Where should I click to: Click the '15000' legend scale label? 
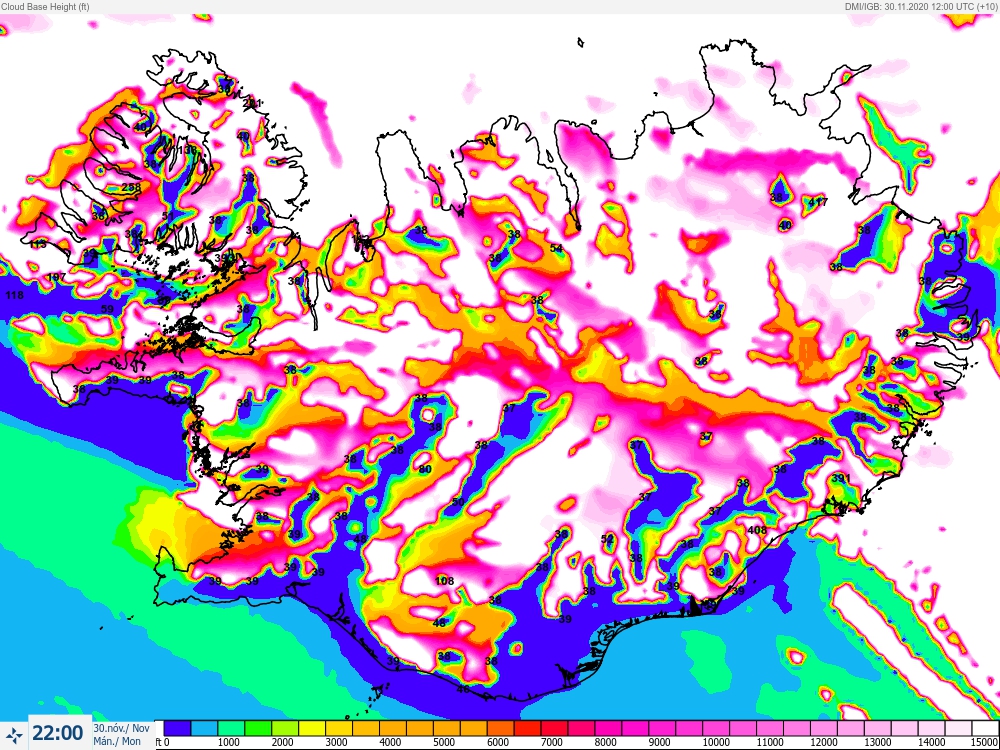coord(985,743)
